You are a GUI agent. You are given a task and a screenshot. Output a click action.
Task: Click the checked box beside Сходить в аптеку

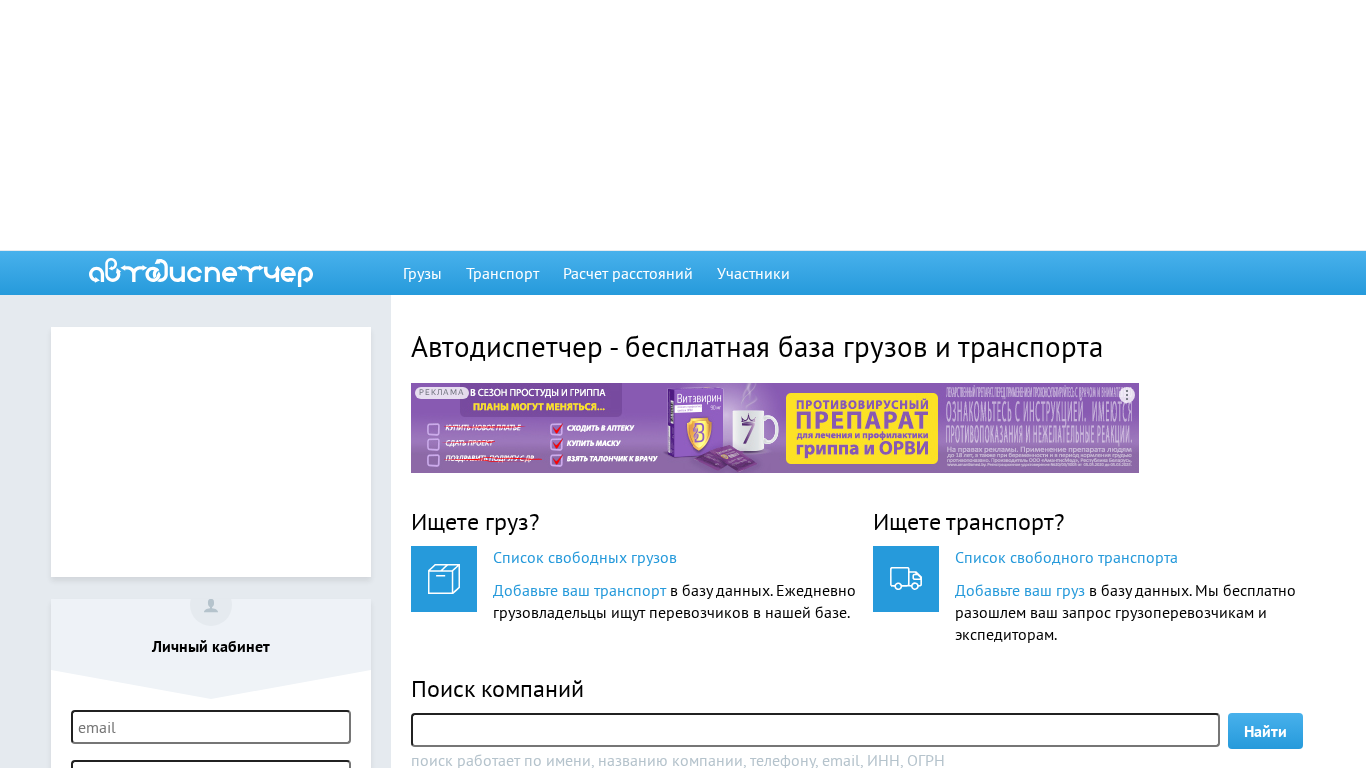pos(557,428)
